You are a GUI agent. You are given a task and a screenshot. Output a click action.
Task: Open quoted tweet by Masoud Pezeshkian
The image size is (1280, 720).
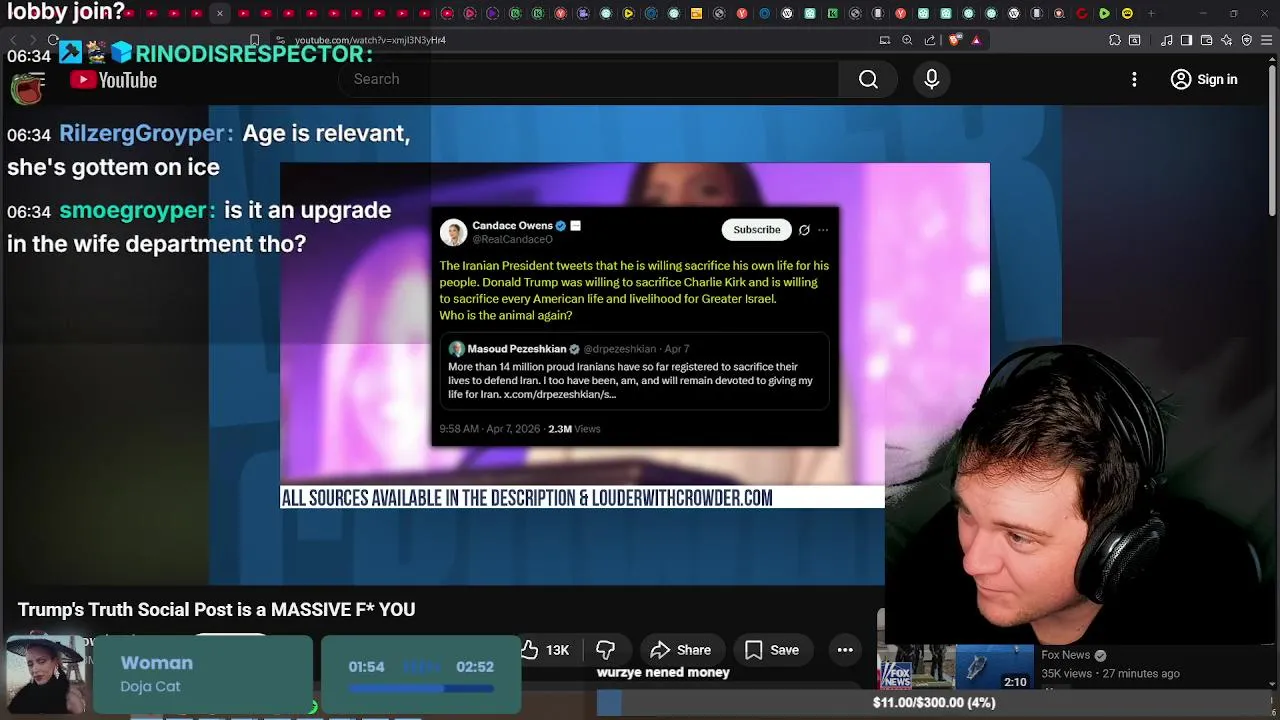pos(634,372)
